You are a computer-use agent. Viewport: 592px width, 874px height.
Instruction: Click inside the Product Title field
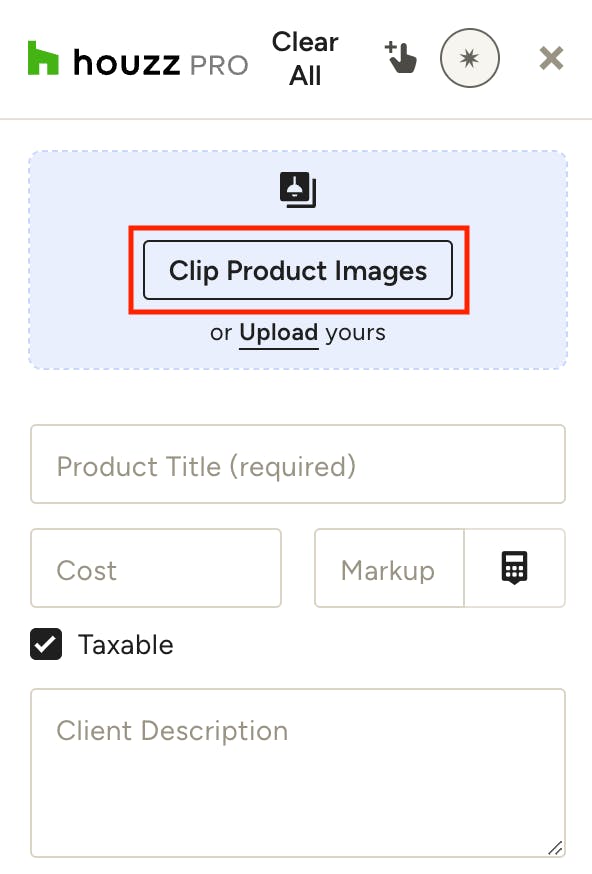(298, 464)
